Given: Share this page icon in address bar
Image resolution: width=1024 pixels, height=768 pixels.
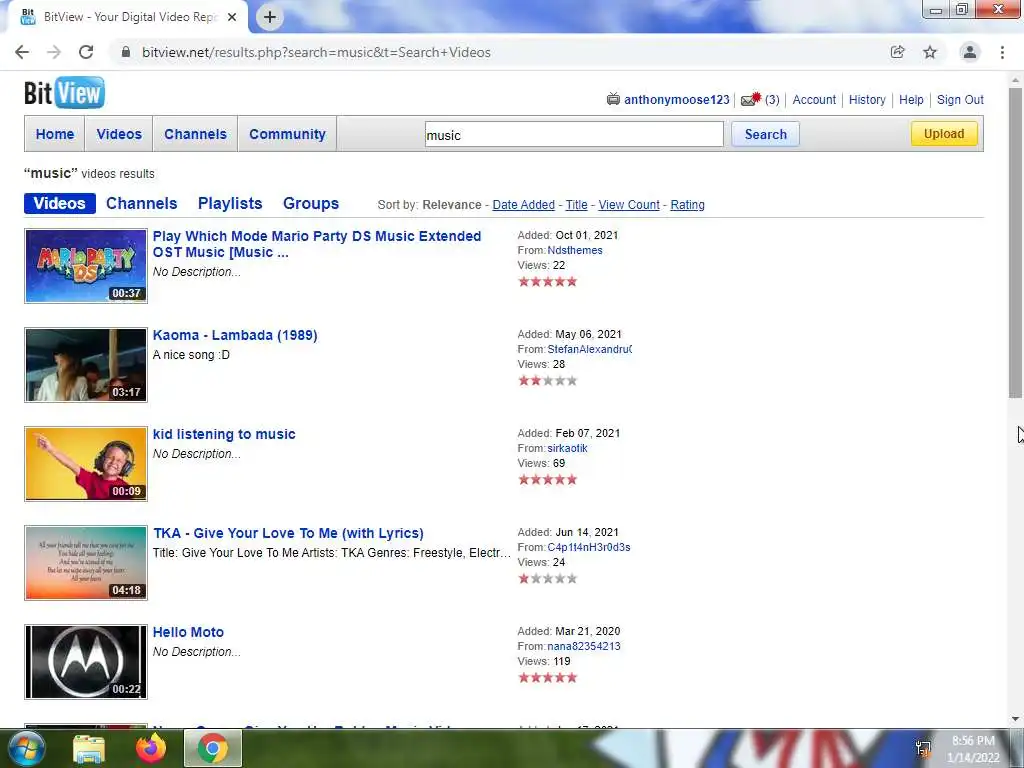Looking at the screenshot, I should pos(897,52).
